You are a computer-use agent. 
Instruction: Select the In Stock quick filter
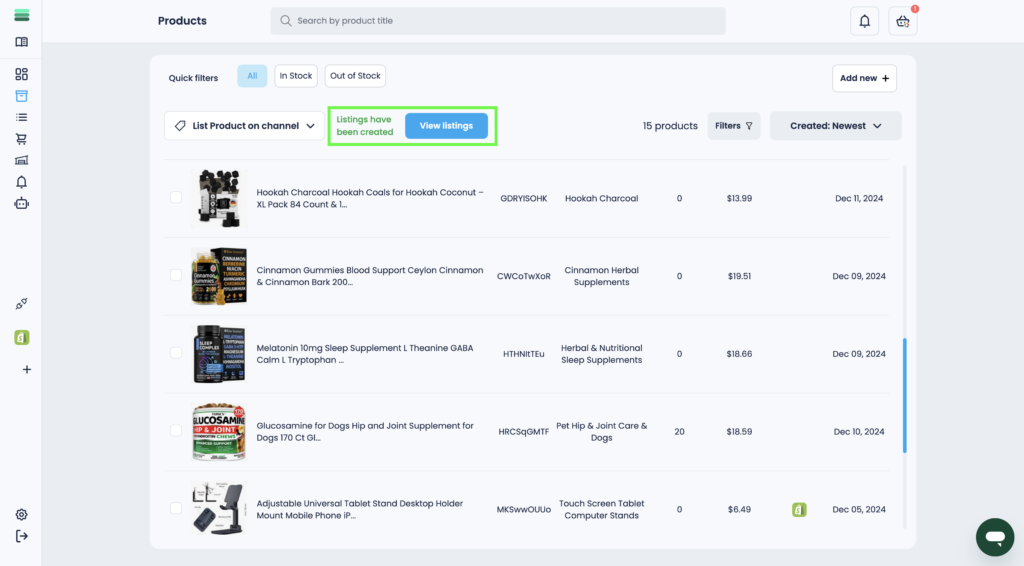click(x=295, y=76)
